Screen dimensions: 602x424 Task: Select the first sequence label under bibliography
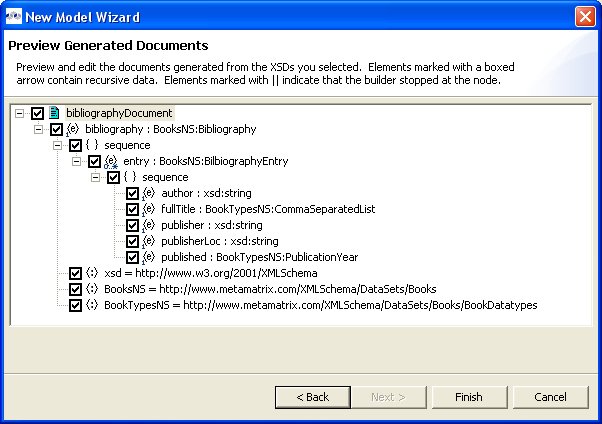[127, 145]
